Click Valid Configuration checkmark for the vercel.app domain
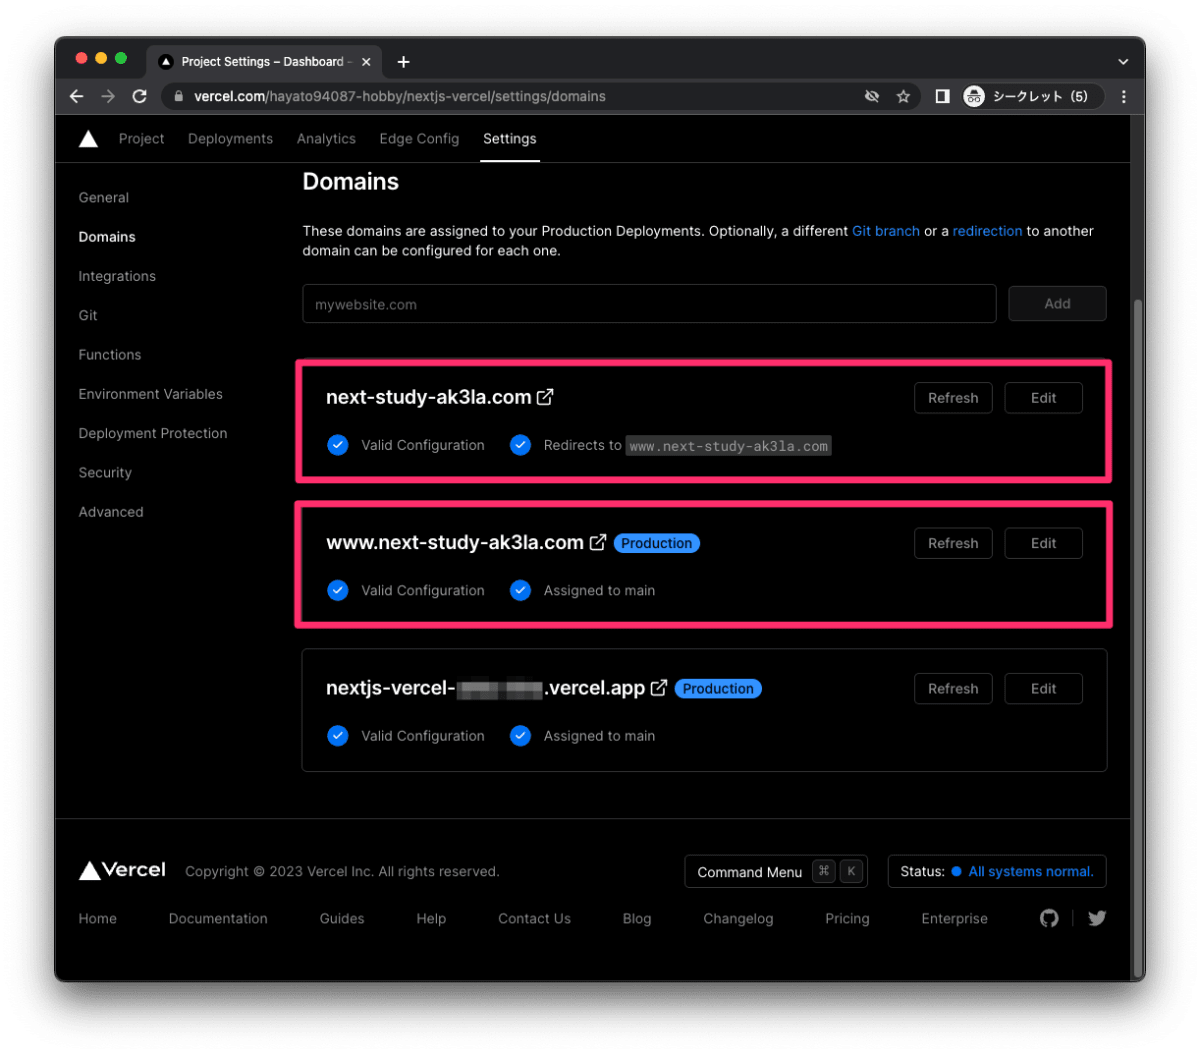The height and width of the screenshot is (1054, 1200). [x=338, y=736]
